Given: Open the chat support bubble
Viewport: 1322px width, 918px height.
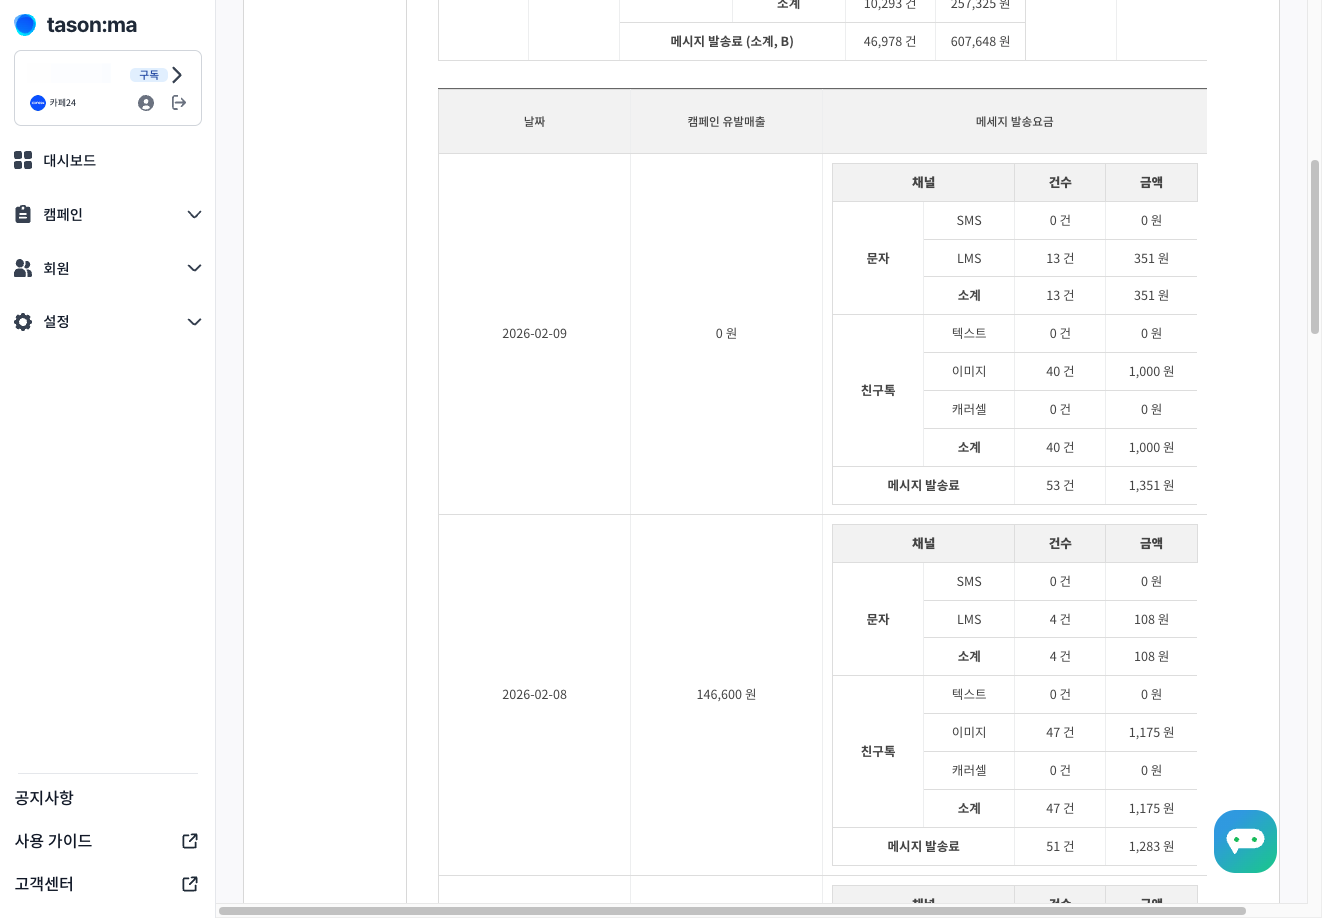Looking at the screenshot, I should pyautogui.click(x=1245, y=841).
